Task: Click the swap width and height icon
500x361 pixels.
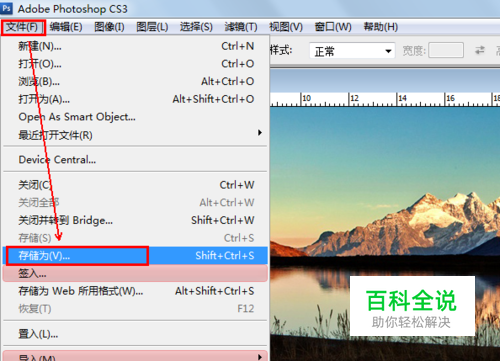Action: click(480, 50)
